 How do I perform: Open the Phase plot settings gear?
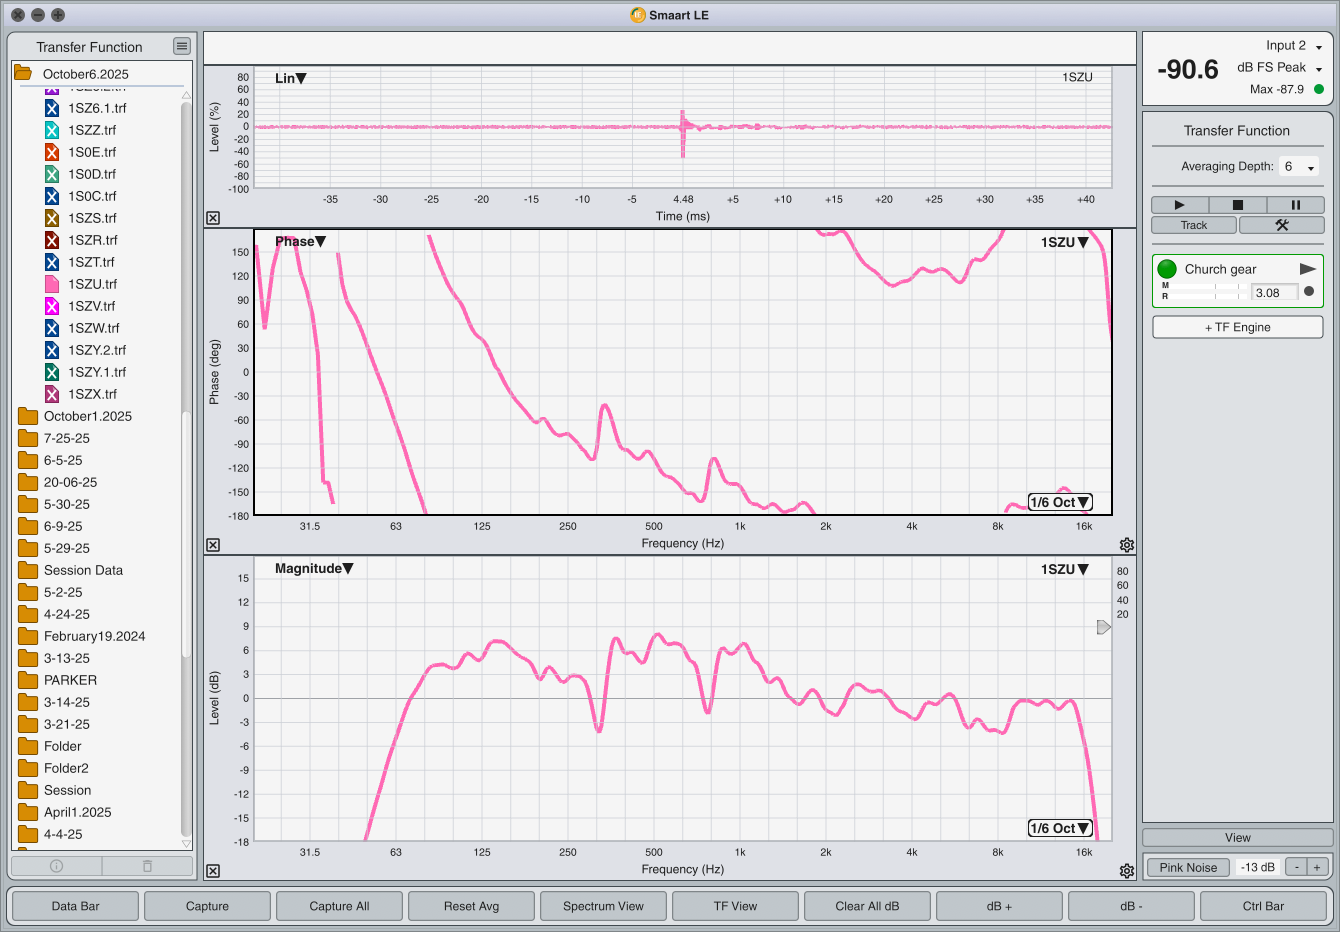coord(1127,545)
